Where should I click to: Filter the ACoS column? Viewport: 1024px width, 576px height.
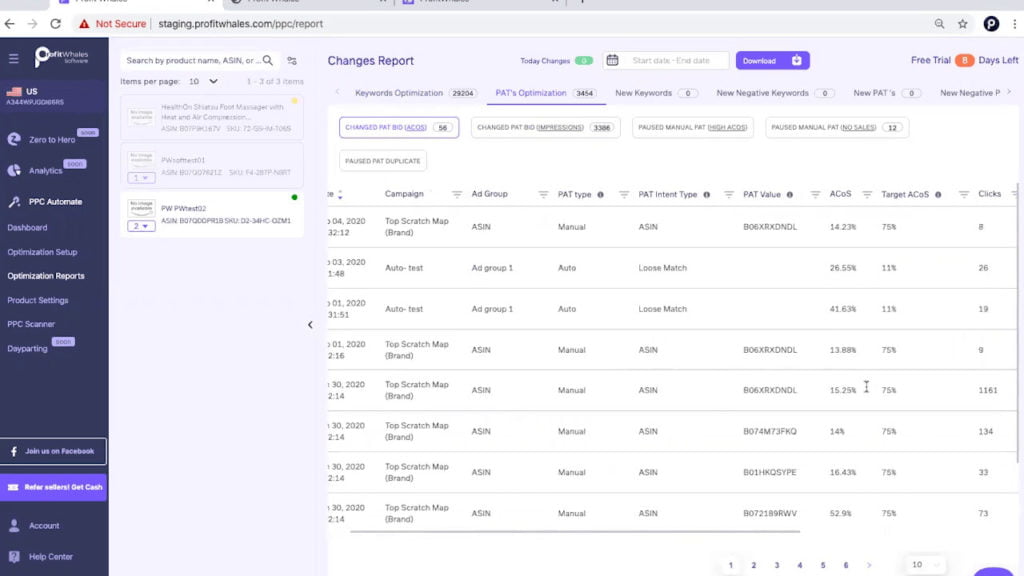click(867, 195)
